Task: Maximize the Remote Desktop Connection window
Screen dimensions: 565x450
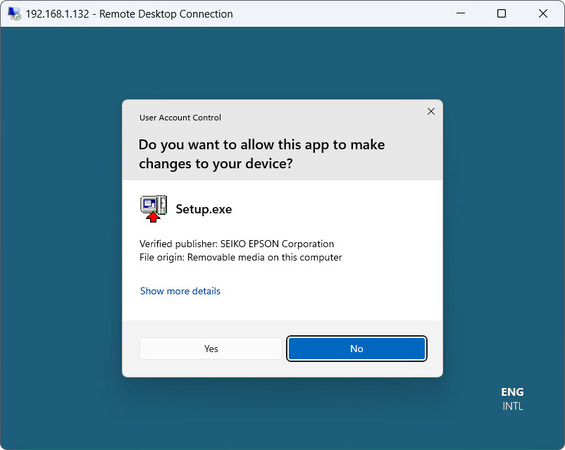Action: click(x=502, y=14)
